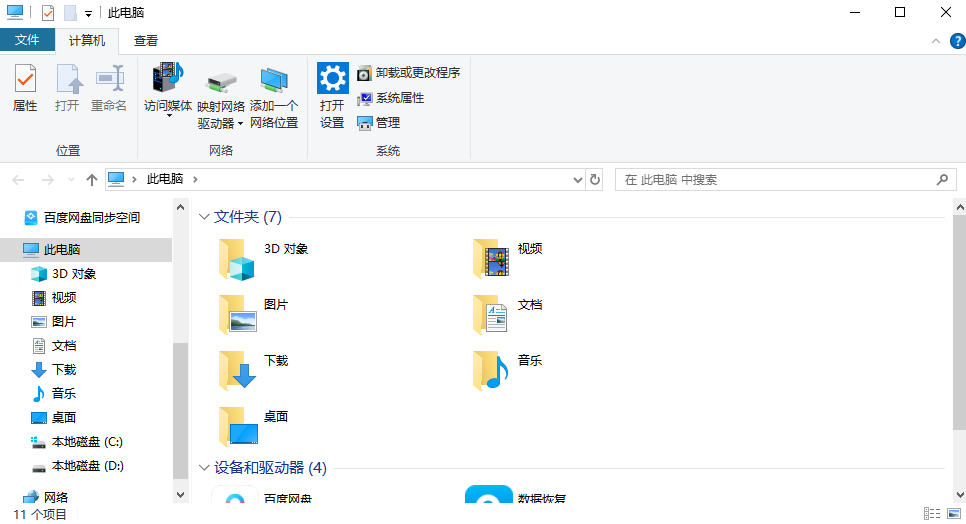The height and width of the screenshot is (524, 966).
Task: Collapse the 设备和驱动器 (4) group
Action: pos(204,468)
